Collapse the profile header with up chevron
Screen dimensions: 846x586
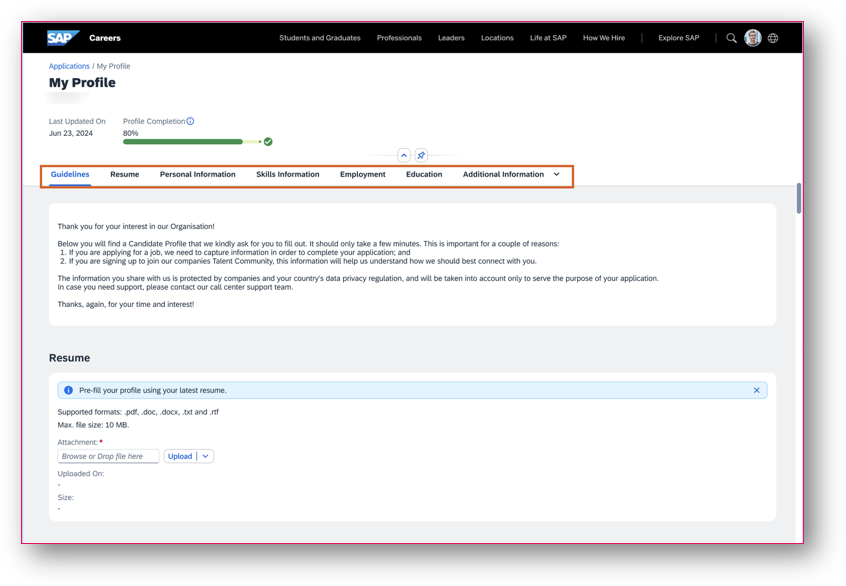point(404,155)
